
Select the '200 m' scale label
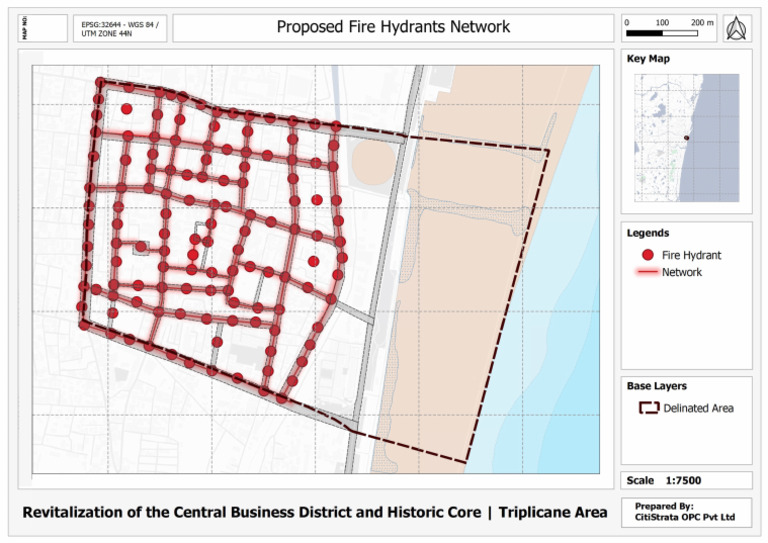702,23
